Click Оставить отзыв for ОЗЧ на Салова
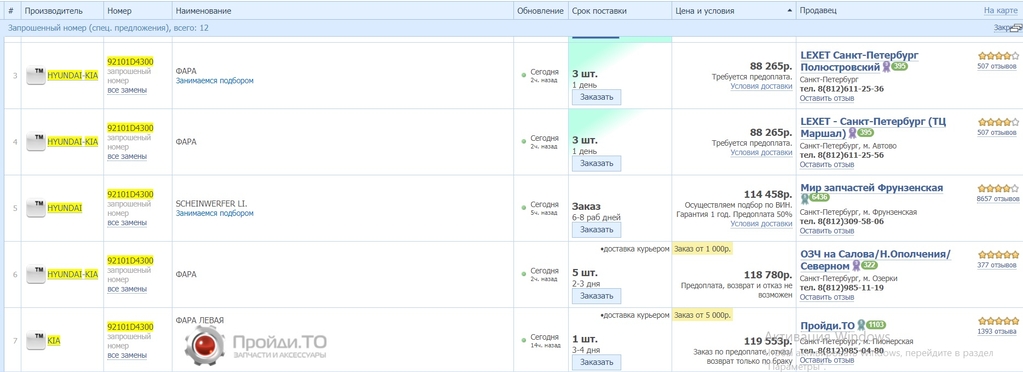Viewport: 1023px width, 372px height. 827,297
